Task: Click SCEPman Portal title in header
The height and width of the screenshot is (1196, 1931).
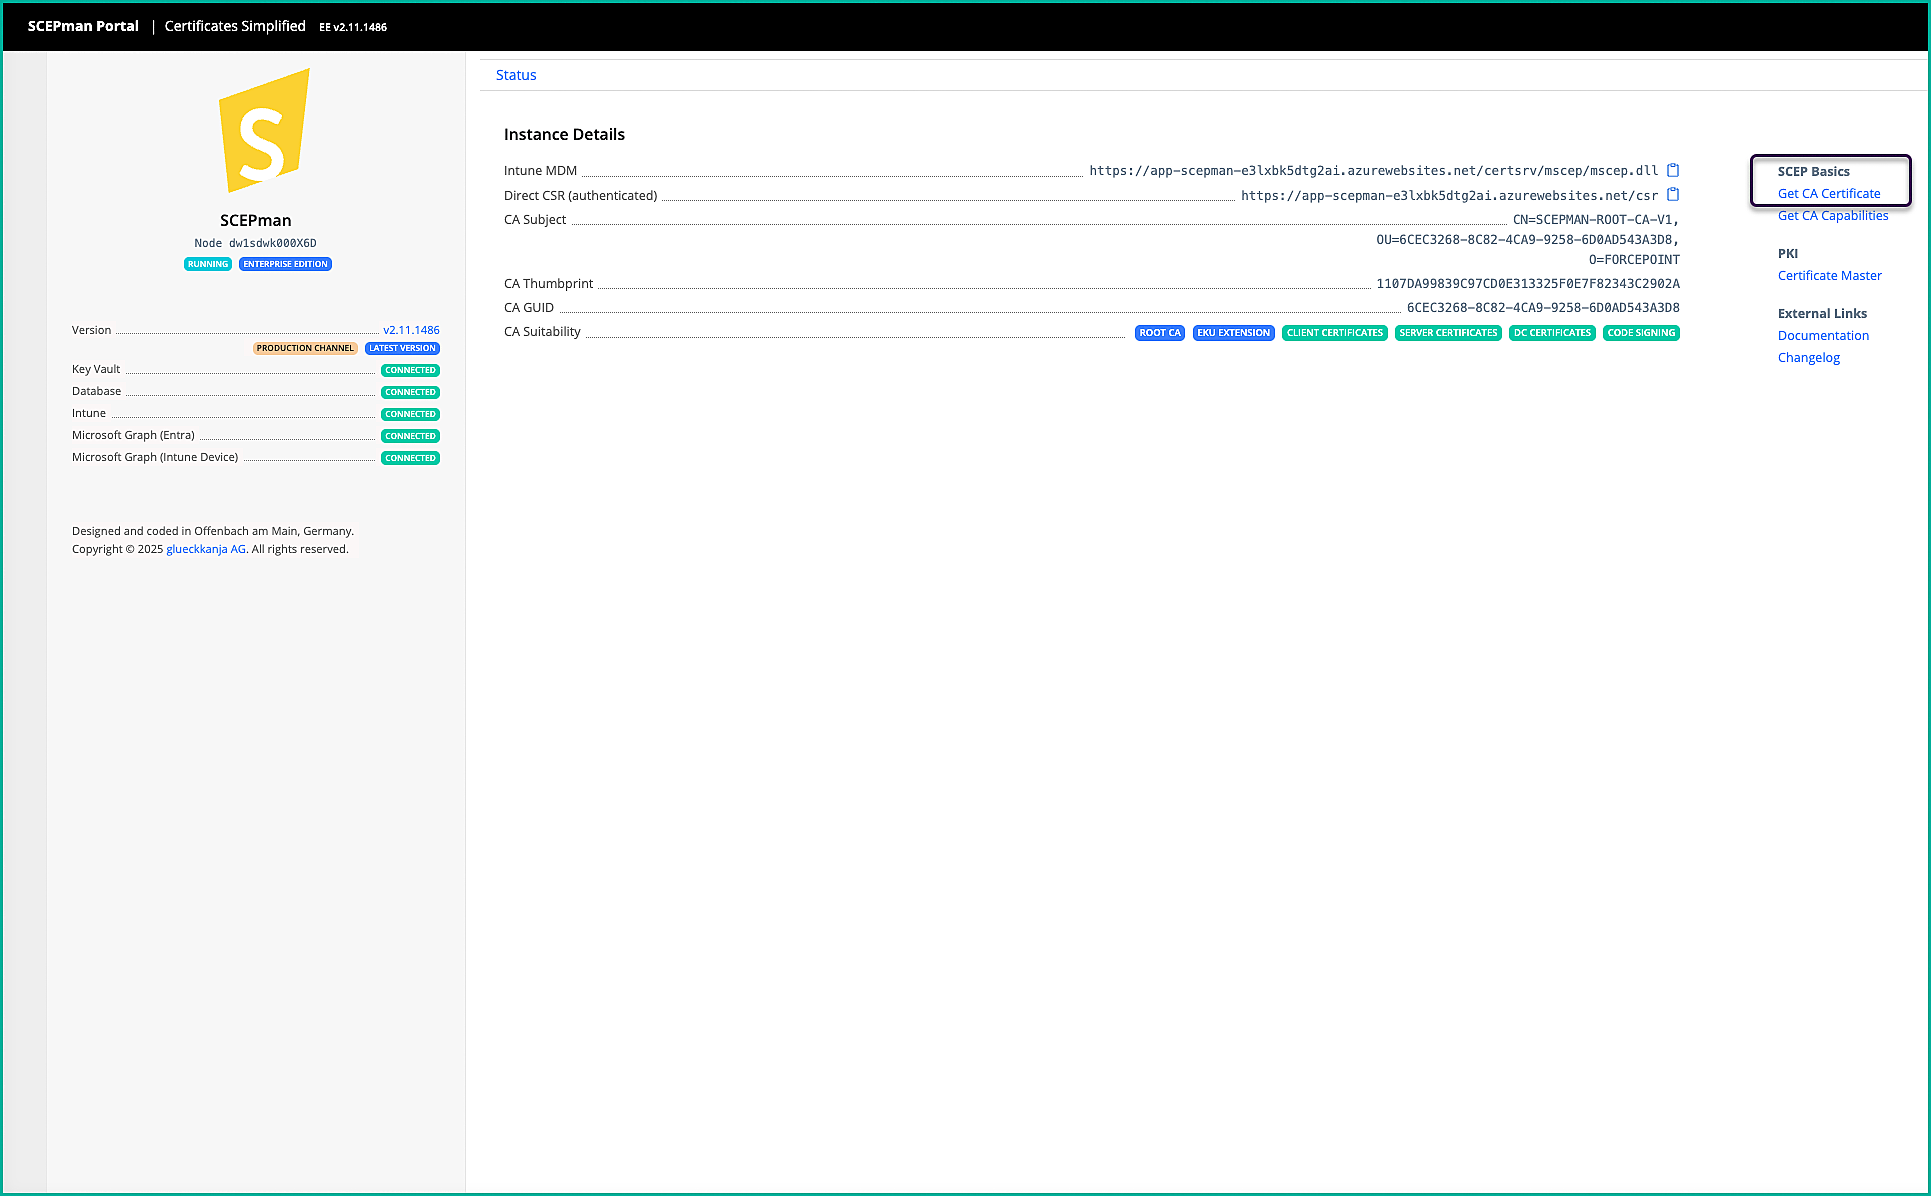Action: point(83,26)
